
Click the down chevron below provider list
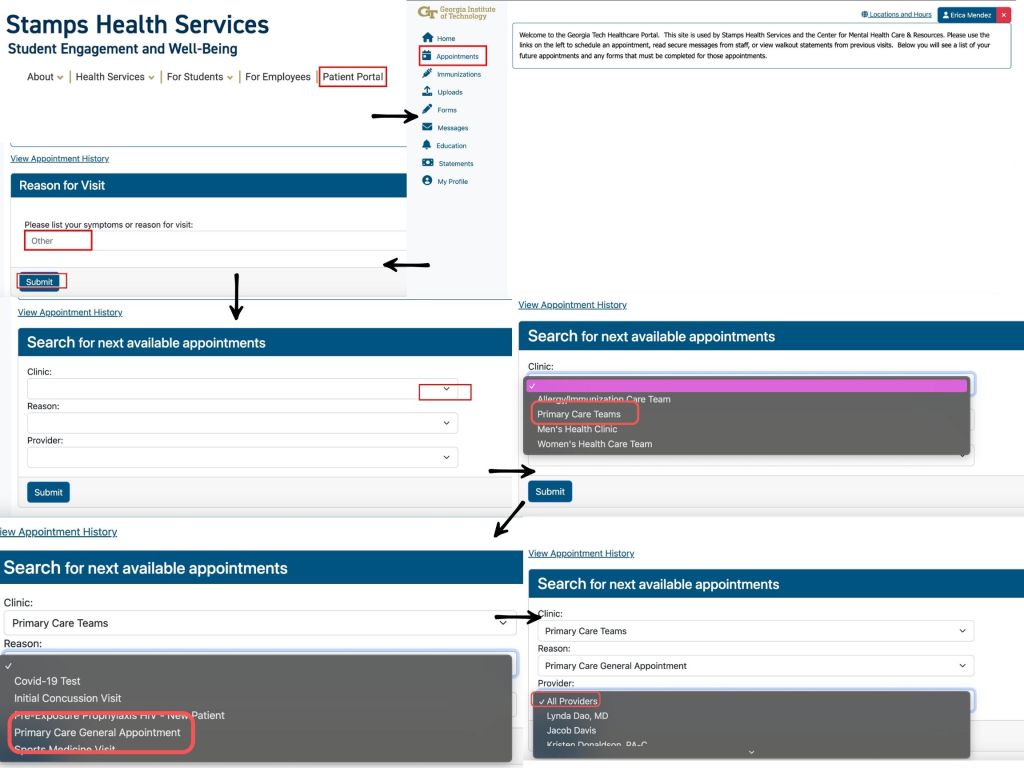[x=751, y=752]
